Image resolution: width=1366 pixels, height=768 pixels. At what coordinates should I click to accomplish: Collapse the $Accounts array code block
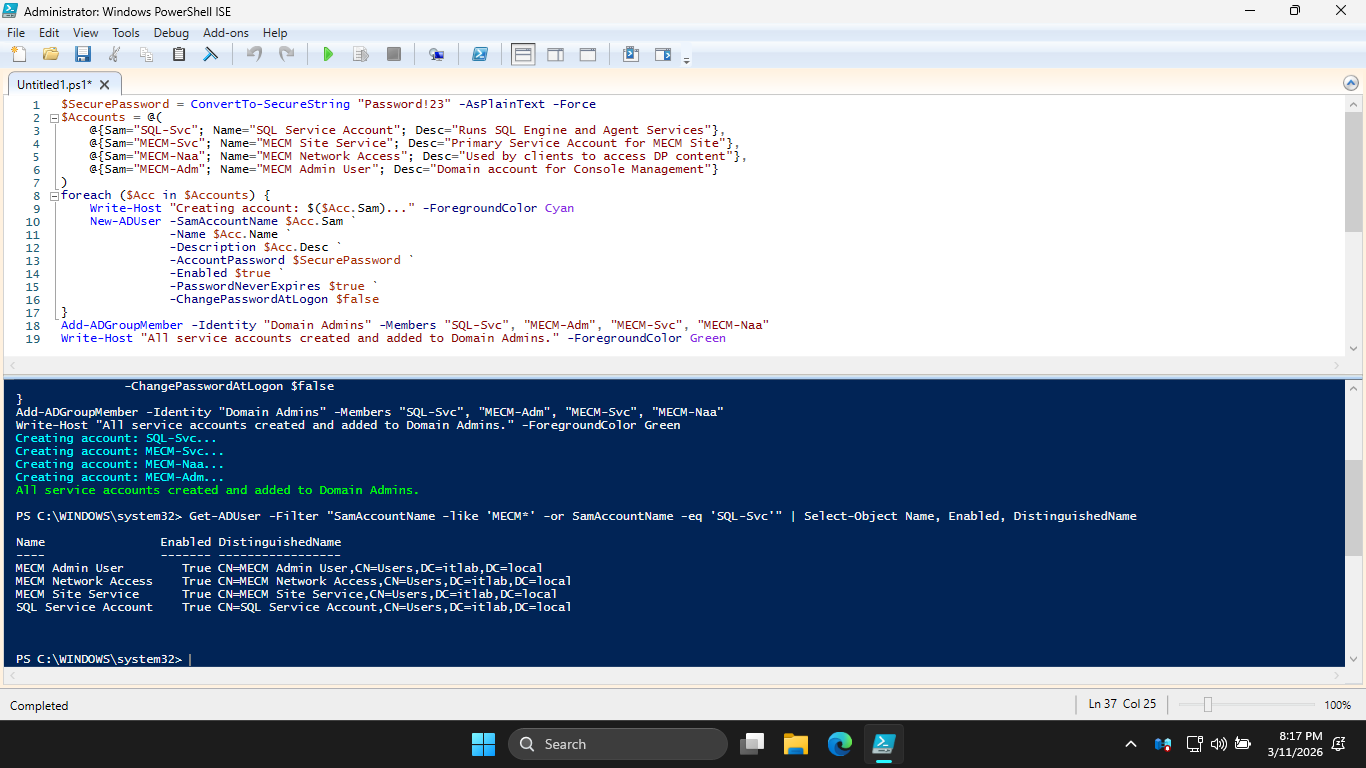[54, 117]
